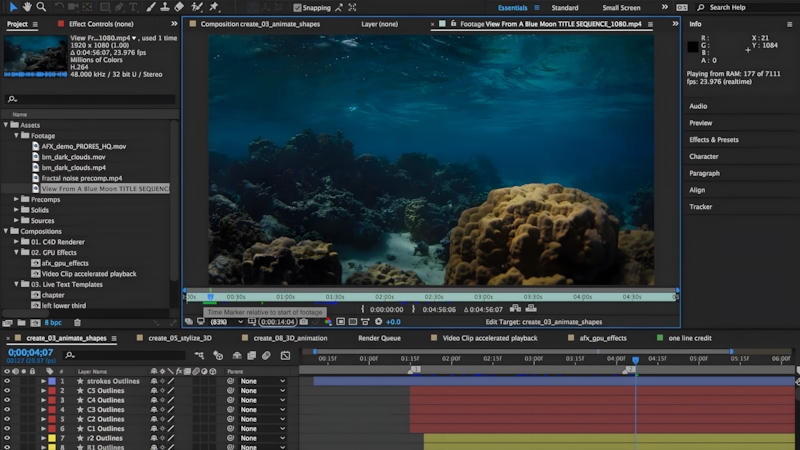Click the Overlay Edit icon
This screenshot has height=450, width=800.
pyautogui.click(x=531, y=308)
